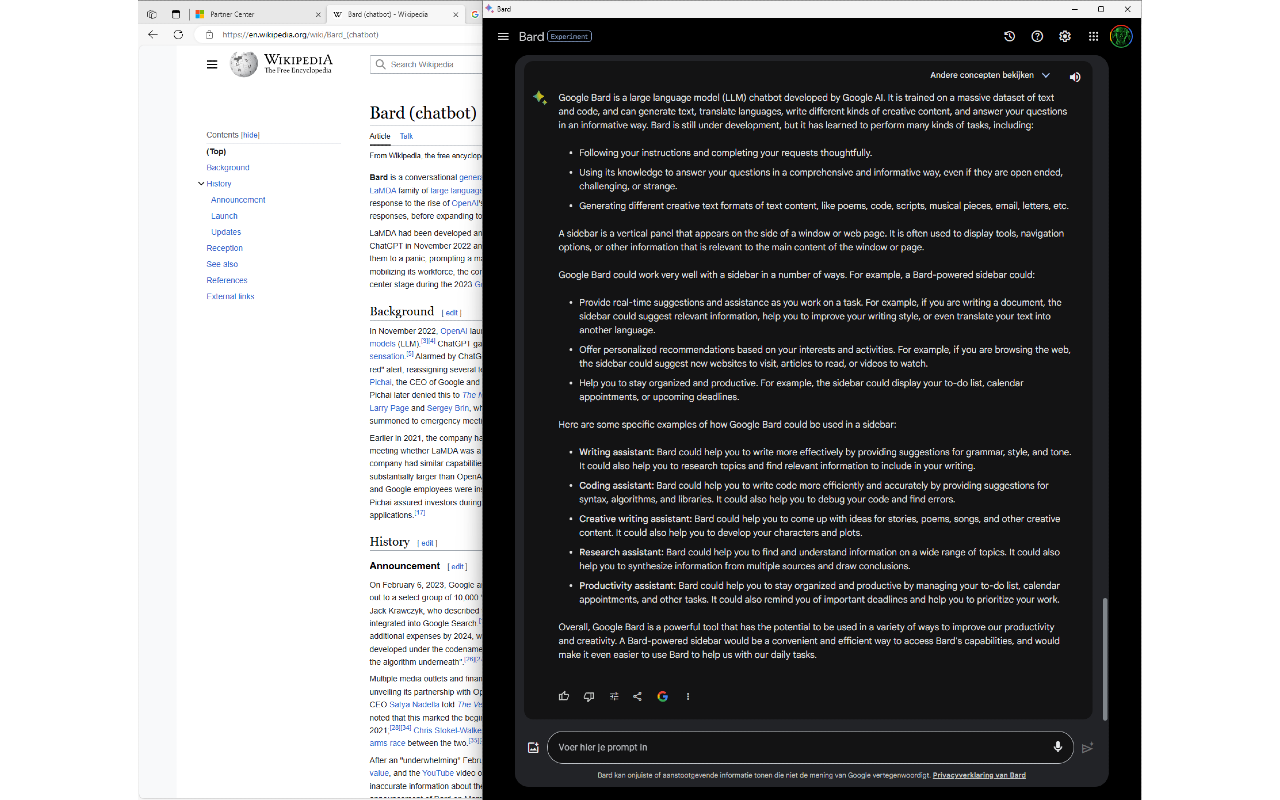This screenshot has width=1280, height=800.
Task: Click the Wikipedia globe logo
Action: coord(244,64)
